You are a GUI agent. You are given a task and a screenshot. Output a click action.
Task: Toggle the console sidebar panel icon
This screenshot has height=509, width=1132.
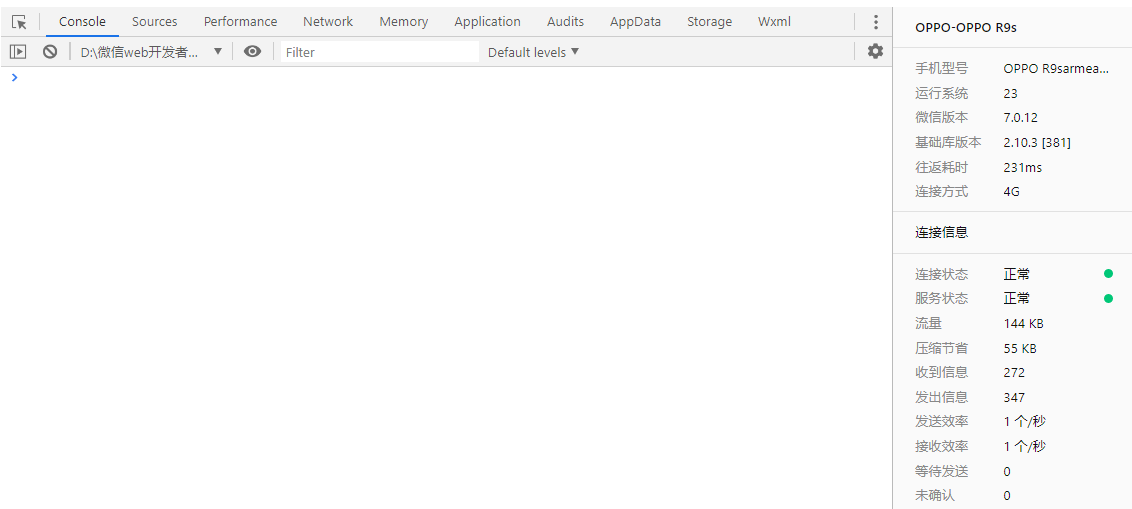pyautogui.click(x=18, y=52)
